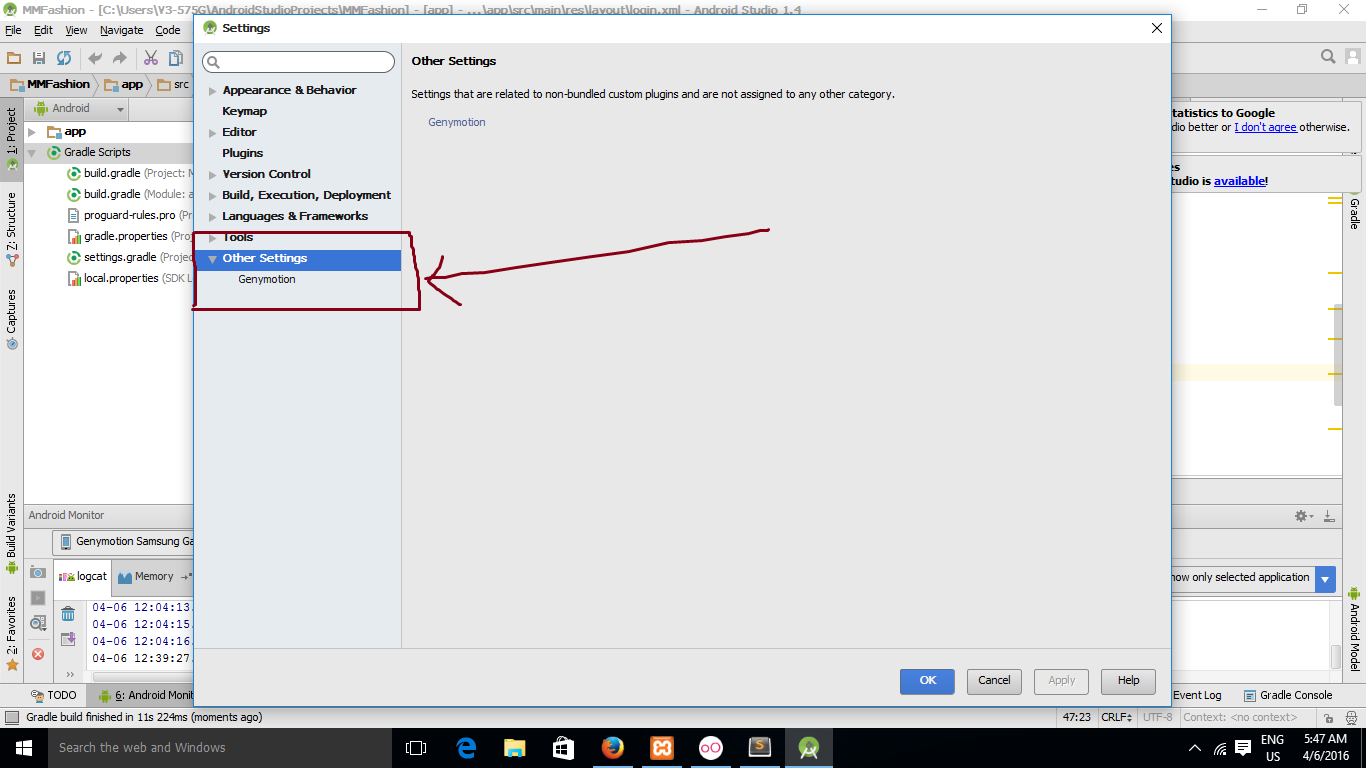Screen dimensions: 1366x768
Task: Click the Scroll to End icon in logcat
Action: (68, 639)
